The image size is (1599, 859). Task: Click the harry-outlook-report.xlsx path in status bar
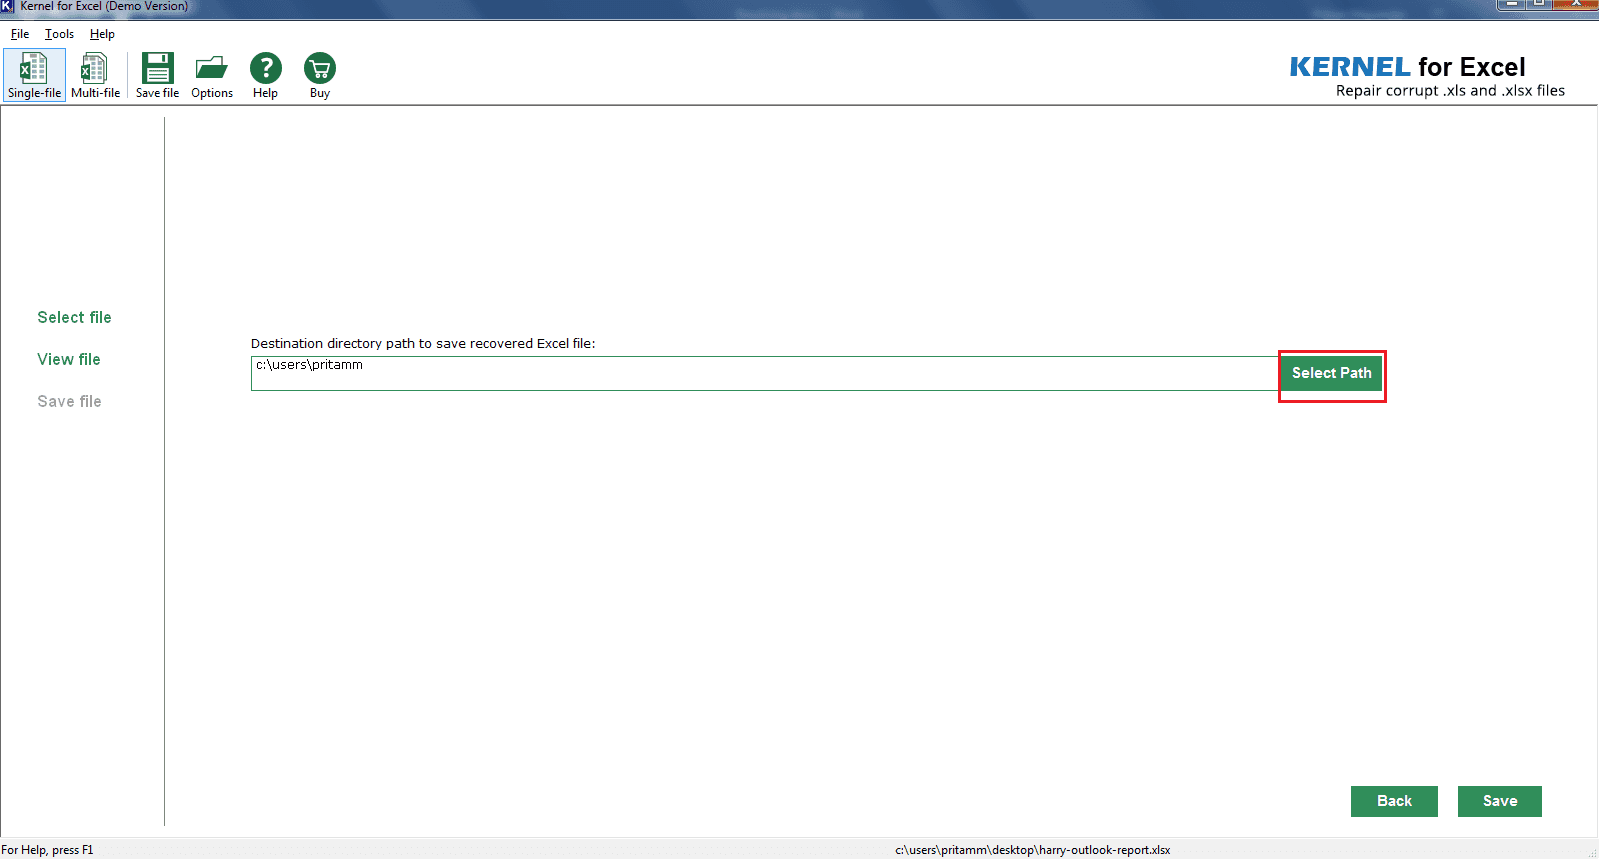click(1032, 850)
